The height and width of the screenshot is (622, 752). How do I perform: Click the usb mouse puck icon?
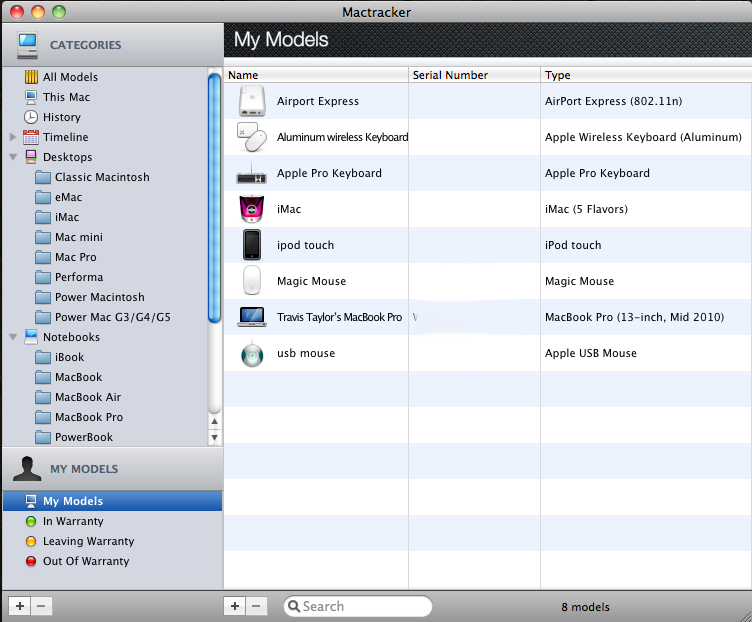click(252, 355)
